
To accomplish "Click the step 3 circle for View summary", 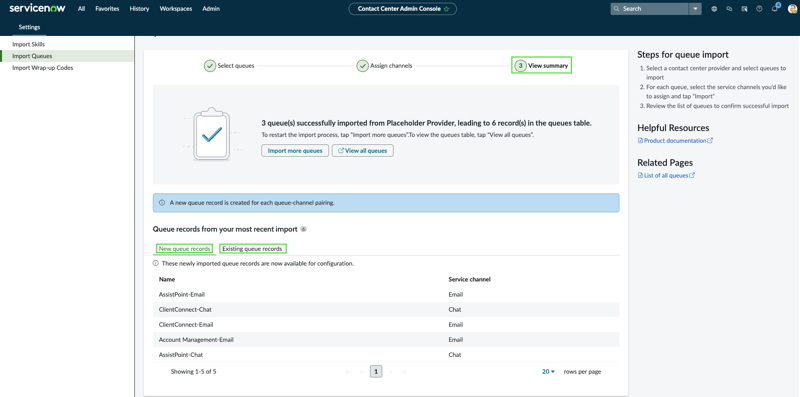I will point(520,66).
